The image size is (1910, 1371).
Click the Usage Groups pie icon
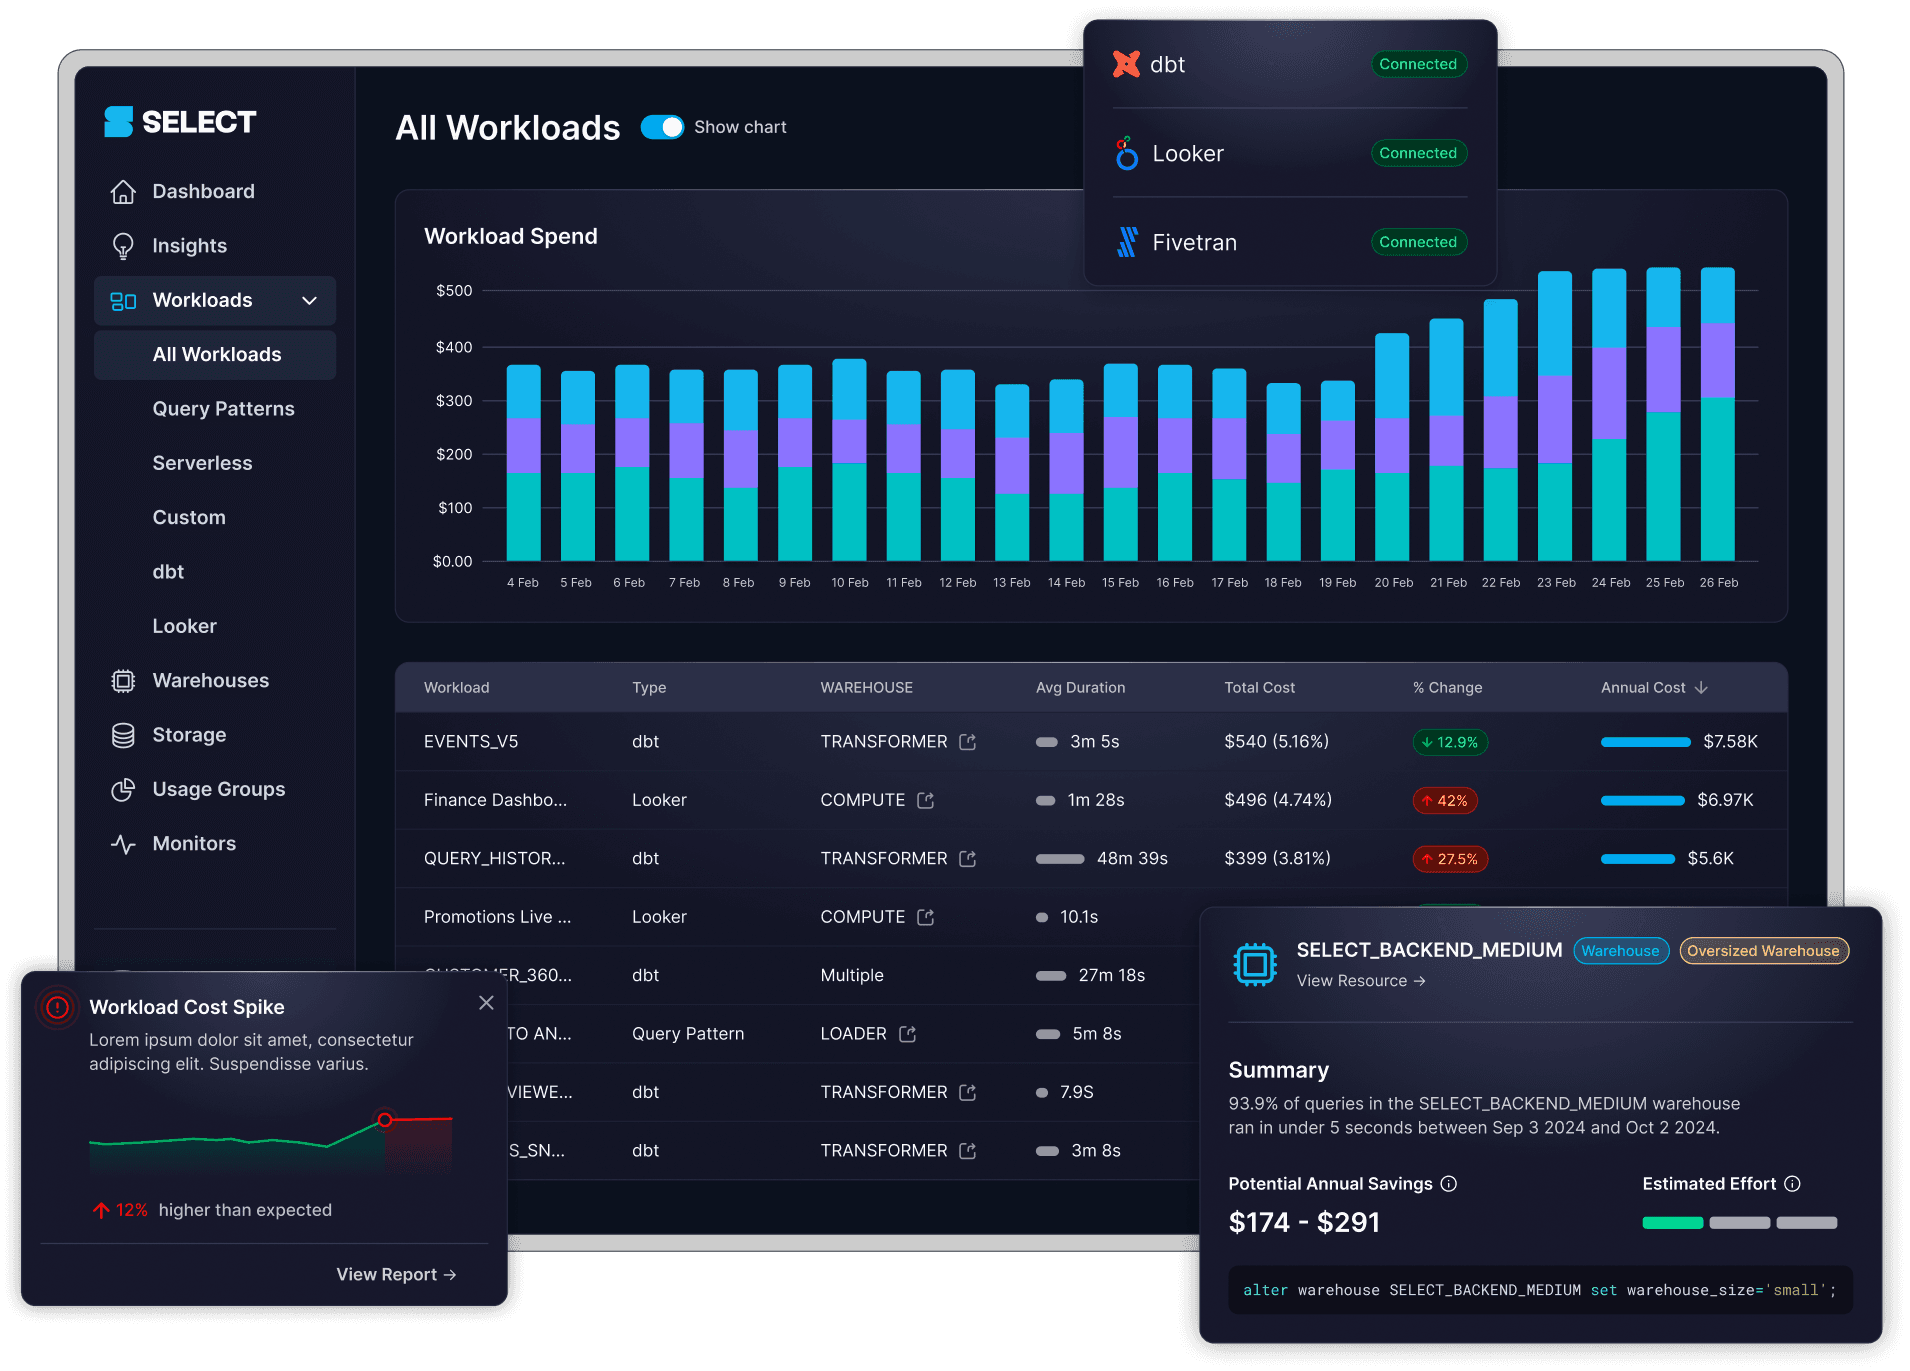[123, 790]
